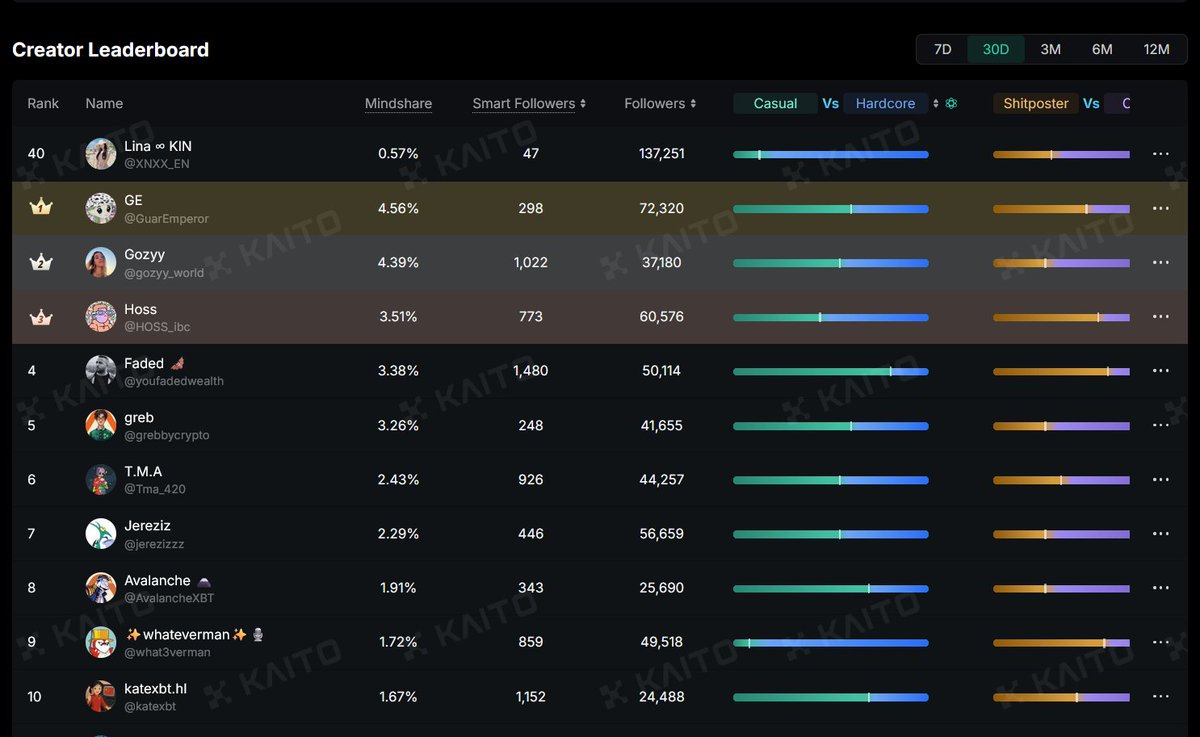Select the Shitposter filter pill
The height and width of the screenshot is (737, 1200).
point(1036,103)
